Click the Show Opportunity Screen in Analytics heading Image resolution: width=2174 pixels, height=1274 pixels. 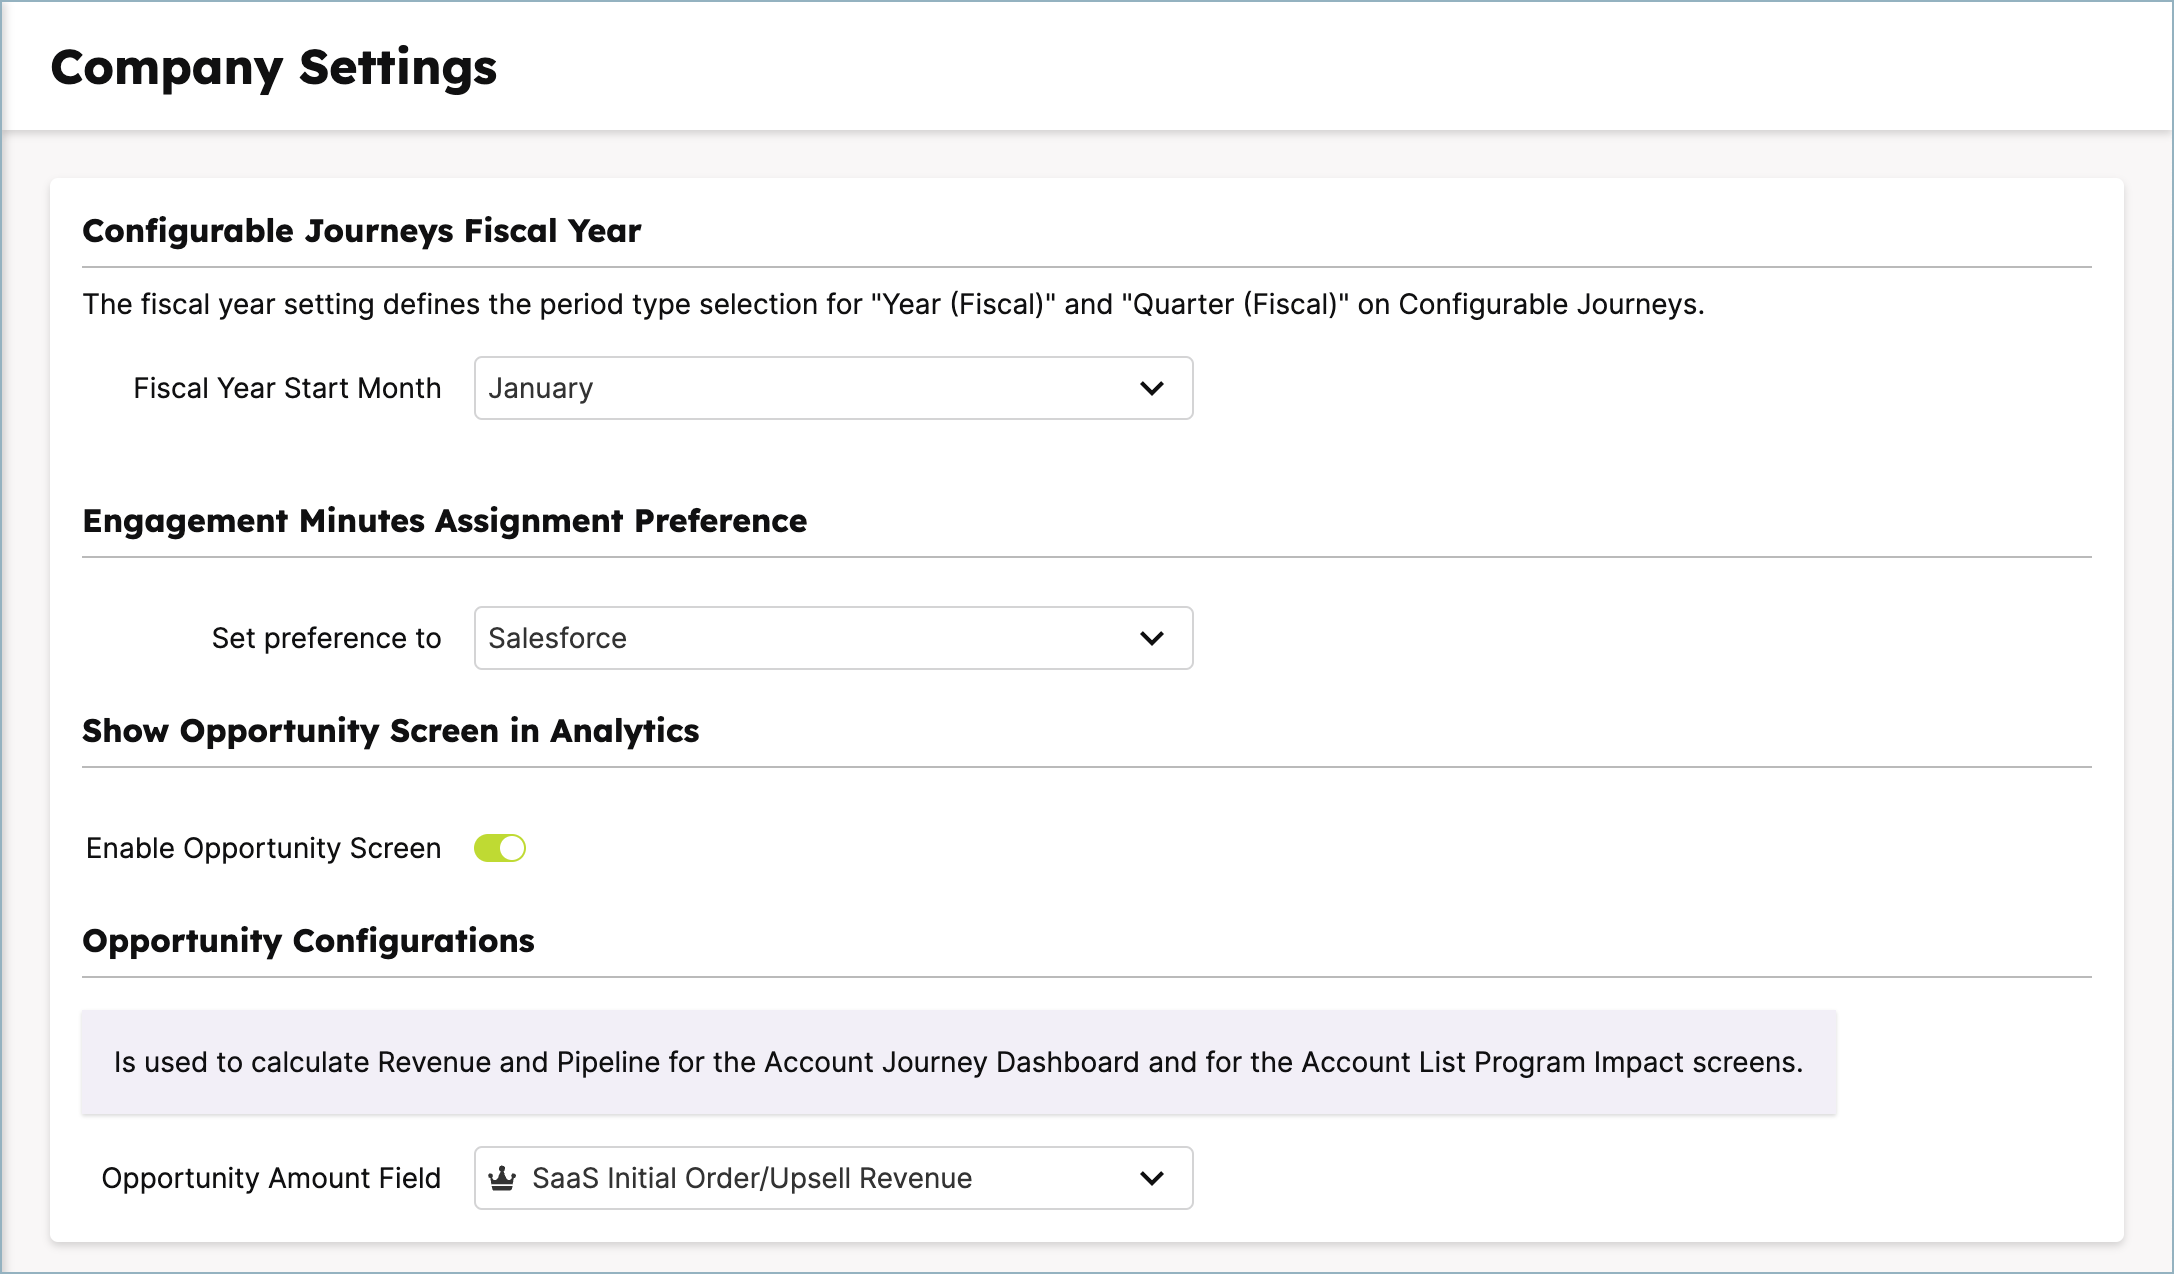[x=390, y=731]
